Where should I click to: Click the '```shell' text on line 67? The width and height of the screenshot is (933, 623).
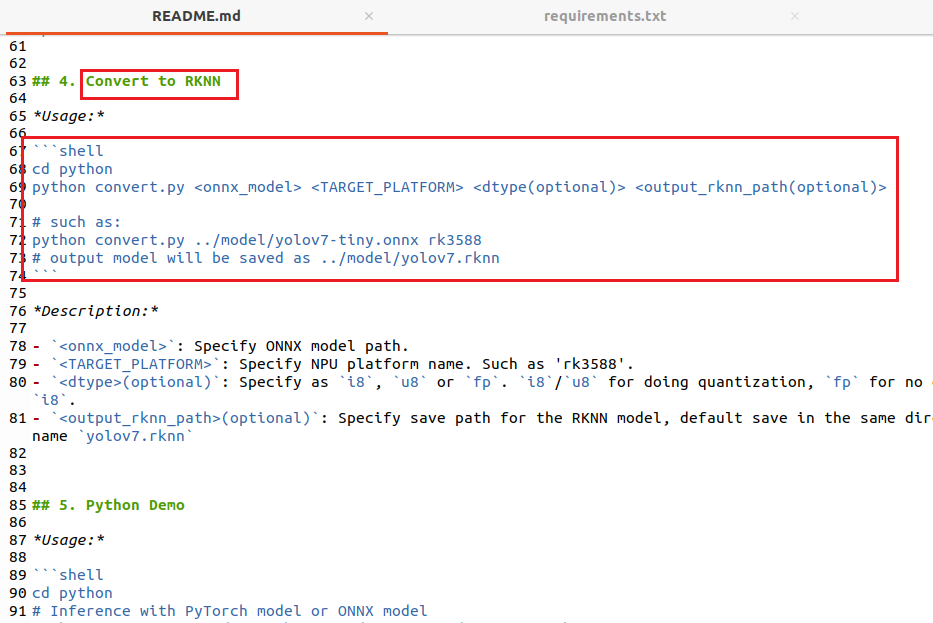(x=68, y=151)
